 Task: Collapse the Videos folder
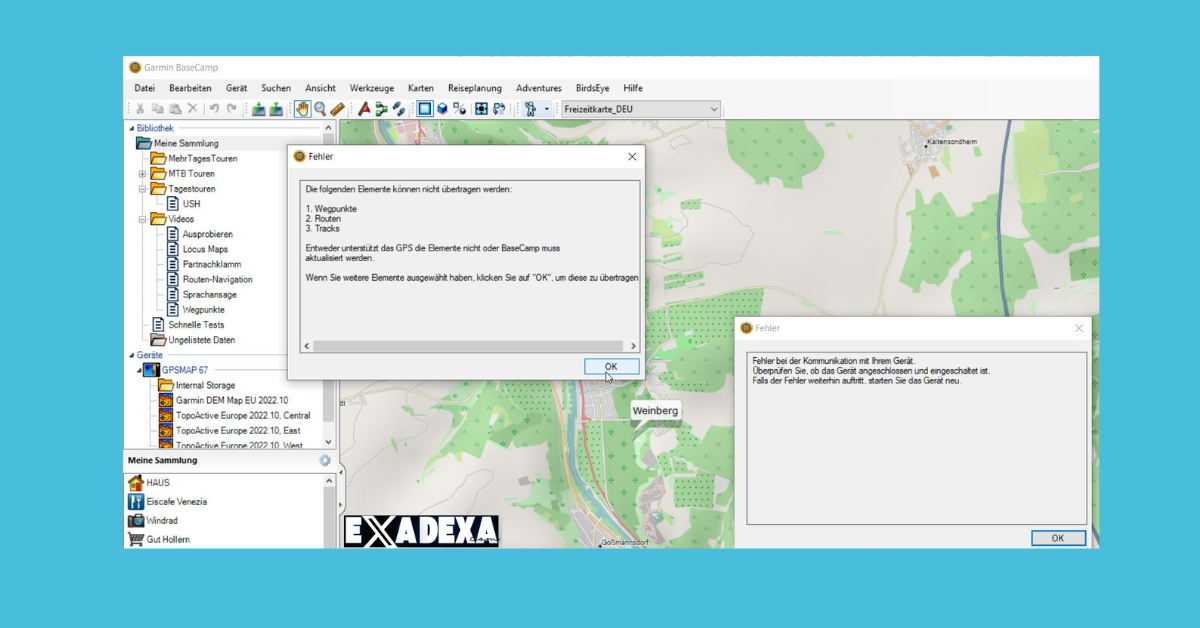pyautogui.click(x=142, y=218)
